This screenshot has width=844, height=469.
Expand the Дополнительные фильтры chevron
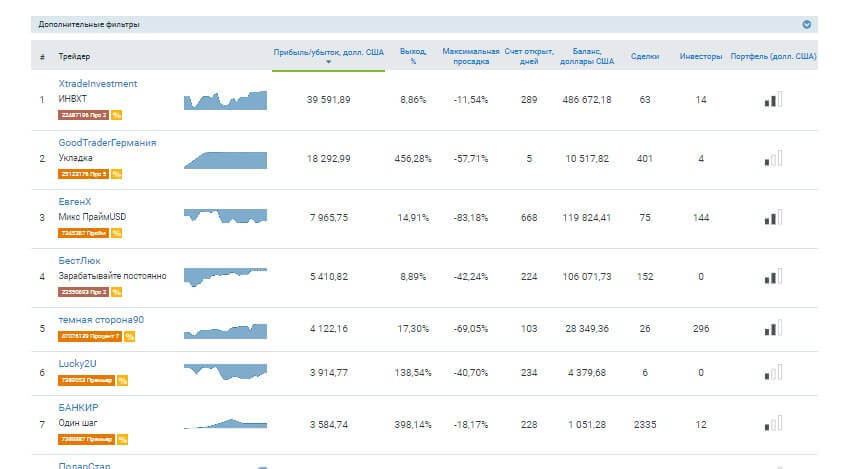click(807, 24)
